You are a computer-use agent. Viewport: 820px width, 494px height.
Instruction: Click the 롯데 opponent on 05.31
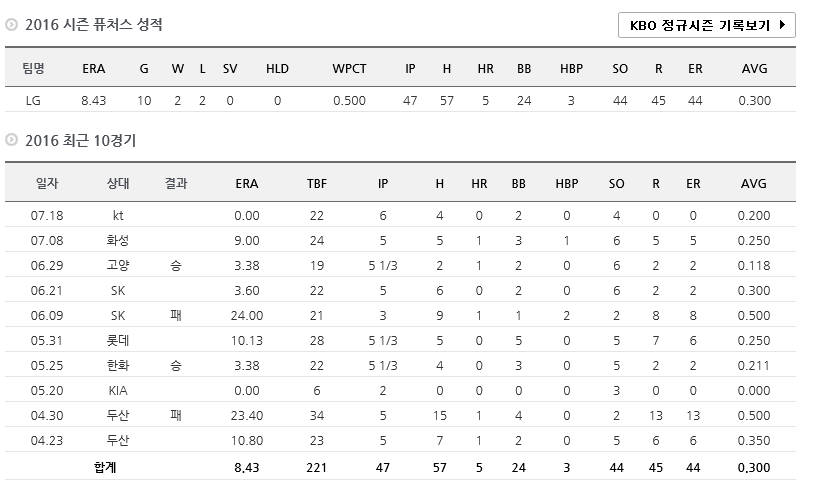pos(118,340)
